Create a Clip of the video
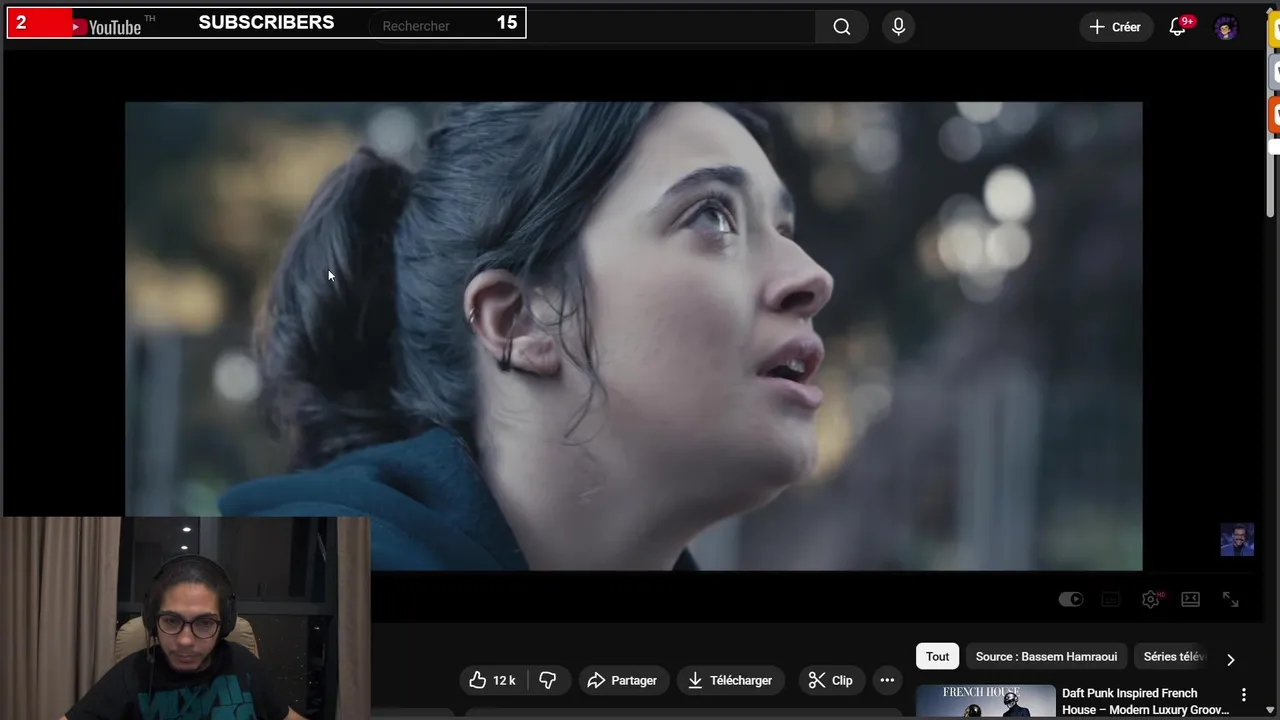Image resolution: width=1280 pixels, height=720 pixels. click(830, 680)
